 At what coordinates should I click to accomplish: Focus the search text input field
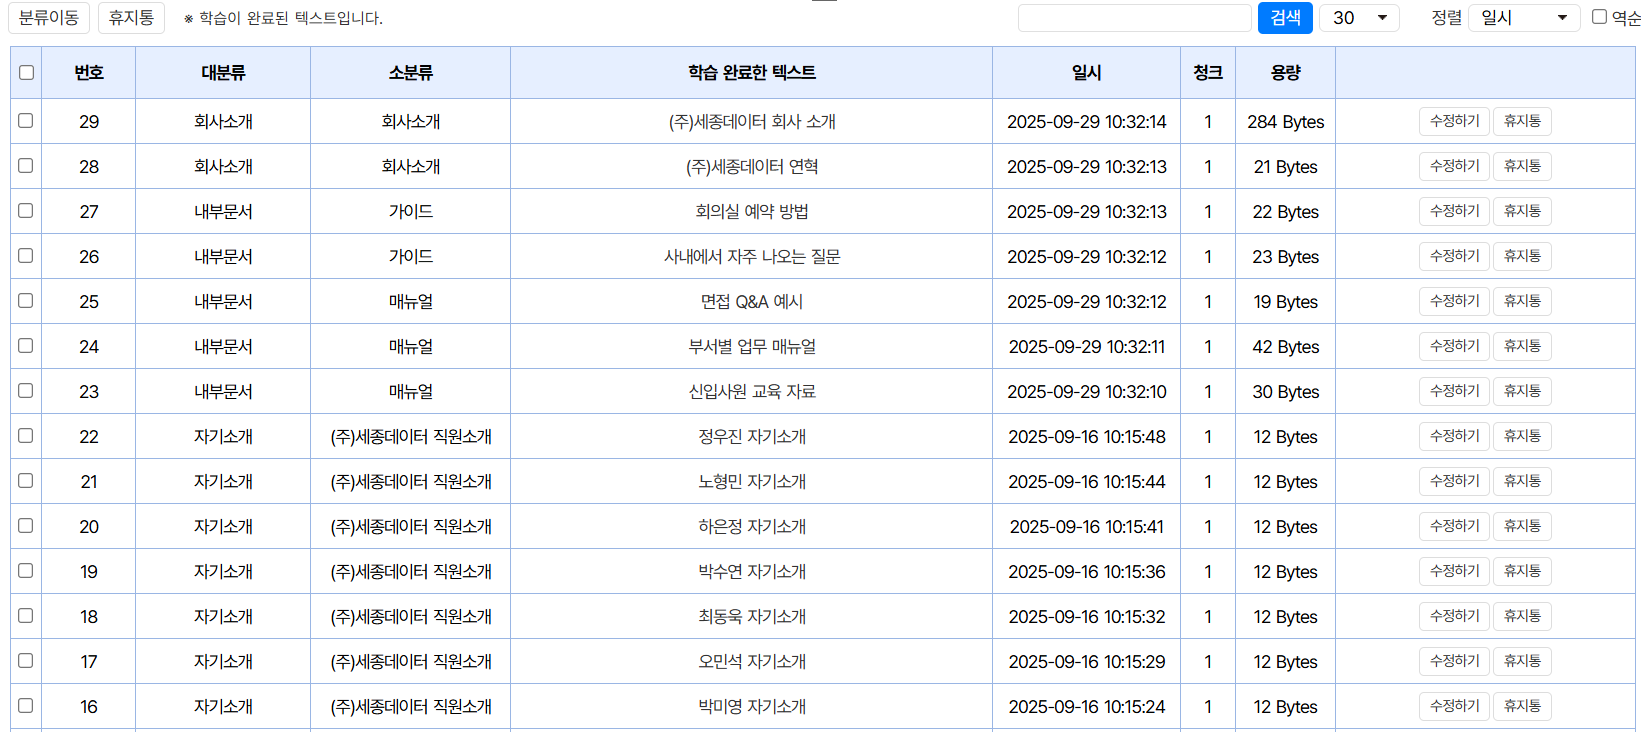coord(1134,18)
